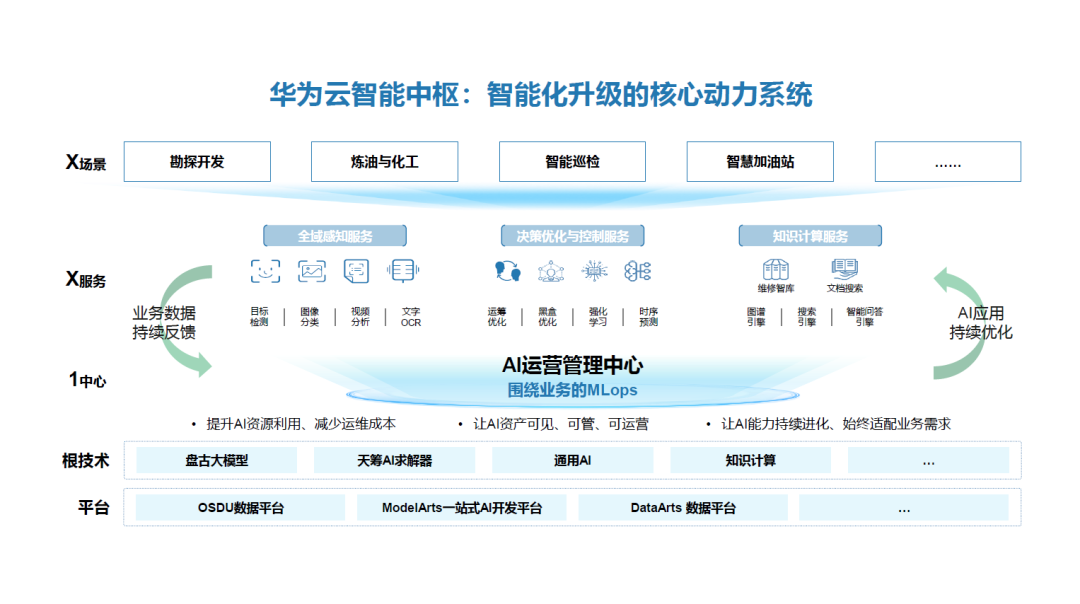Click the ... block in the 根技术 row
This screenshot has width=1080, height=604.
click(928, 460)
